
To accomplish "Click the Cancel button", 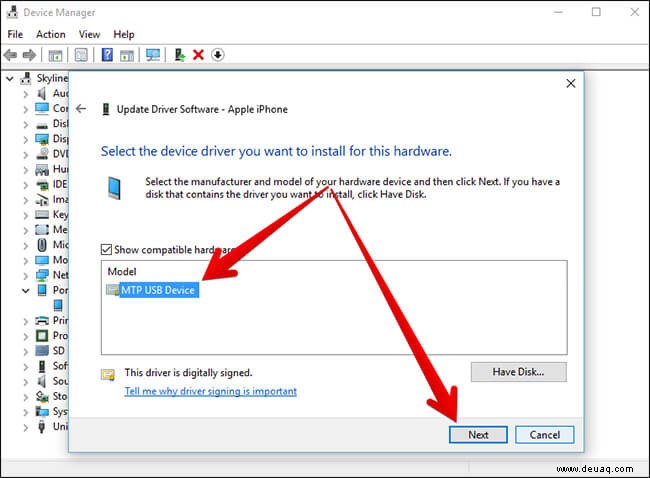I will [544, 434].
